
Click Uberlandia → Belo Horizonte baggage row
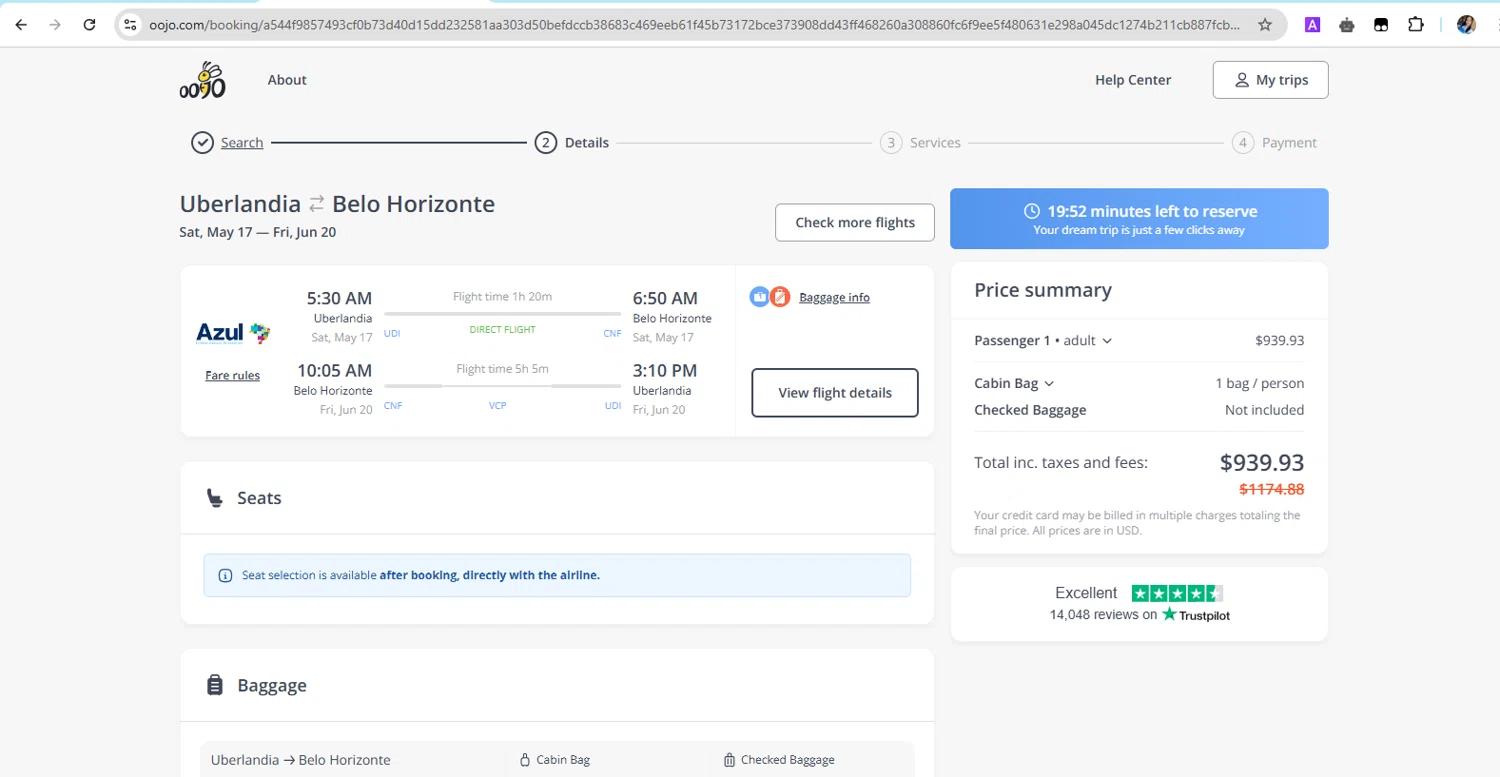pyautogui.click(x=301, y=760)
